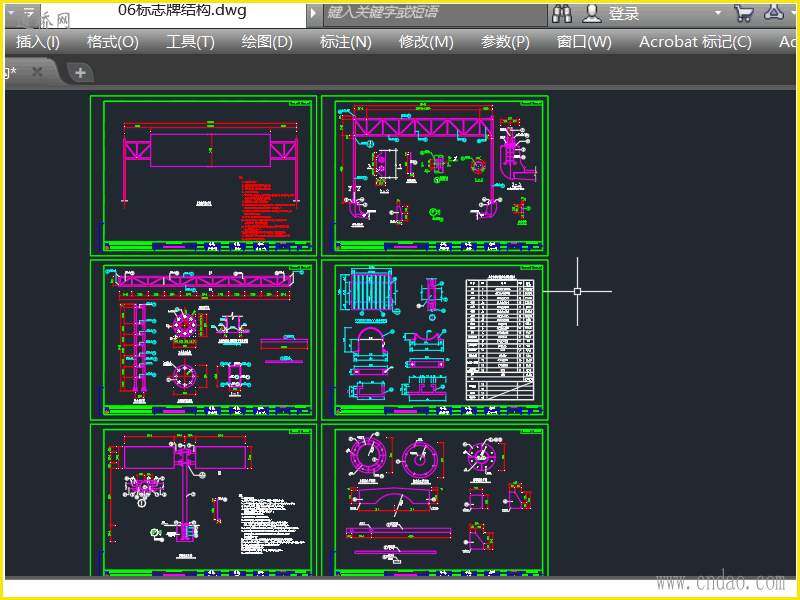Open the 绘图(D) menu
Image resolution: width=800 pixels, height=600 pixels.
[267, 42]
